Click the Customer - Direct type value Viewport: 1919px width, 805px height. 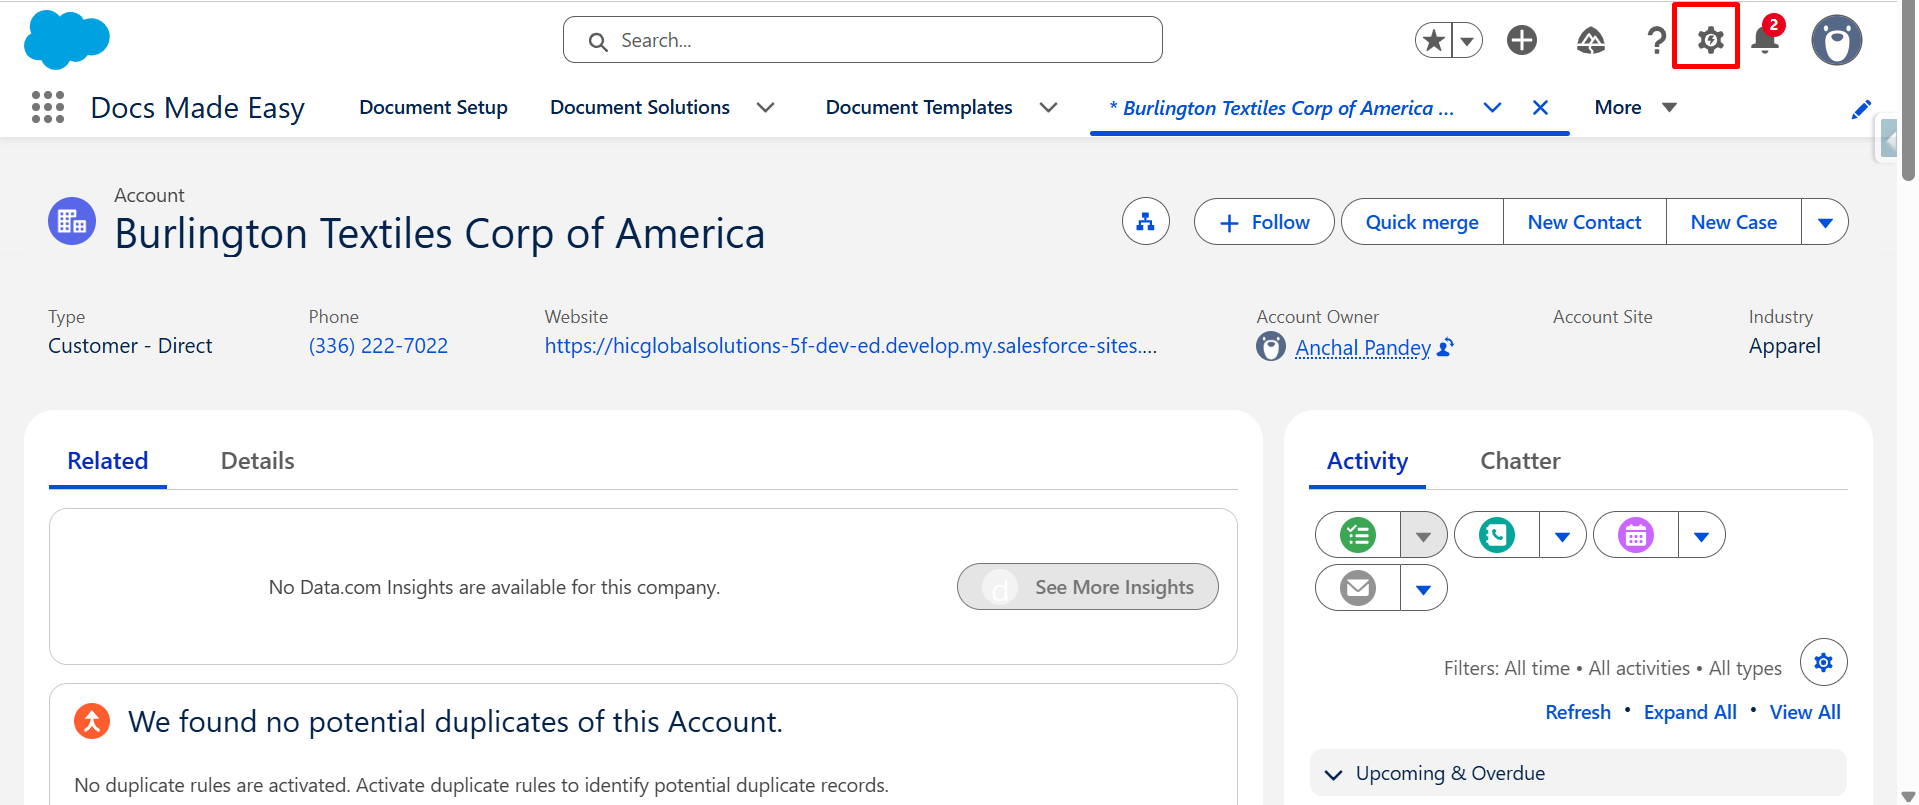pyautogui.click(x=130, y=346)
